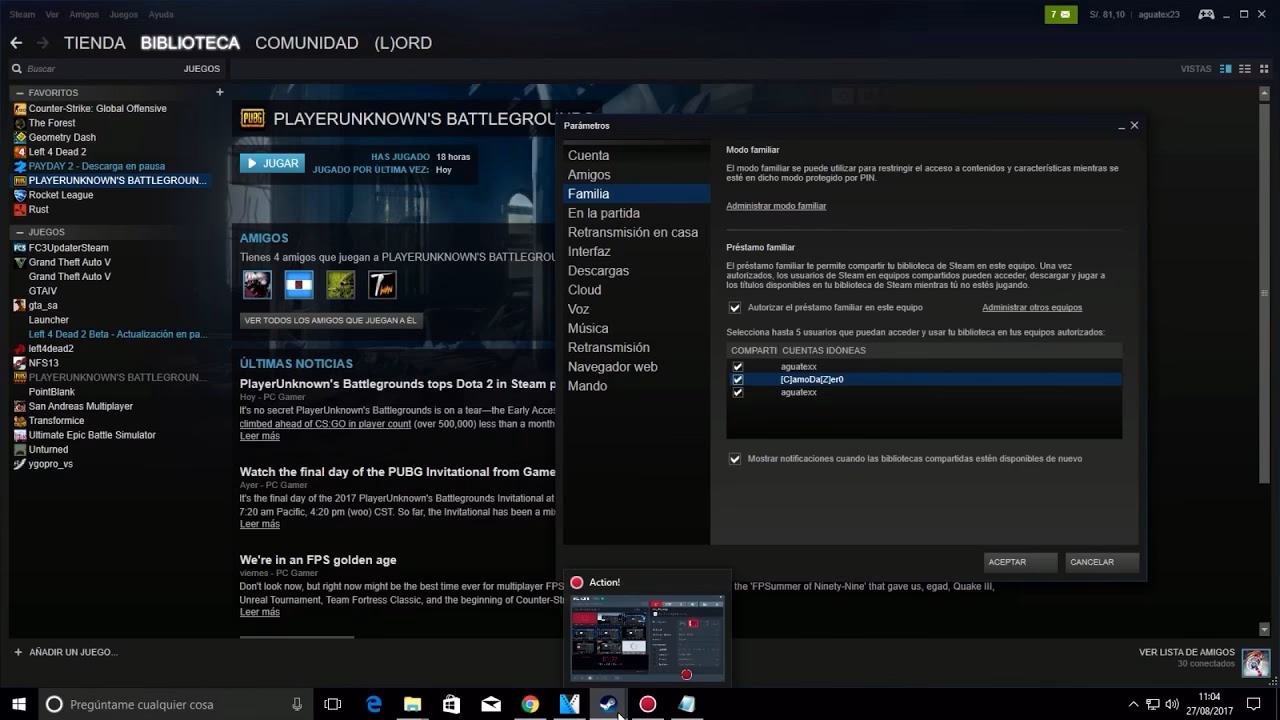Open the green inbox notifications envelope

coord(1060,14)
